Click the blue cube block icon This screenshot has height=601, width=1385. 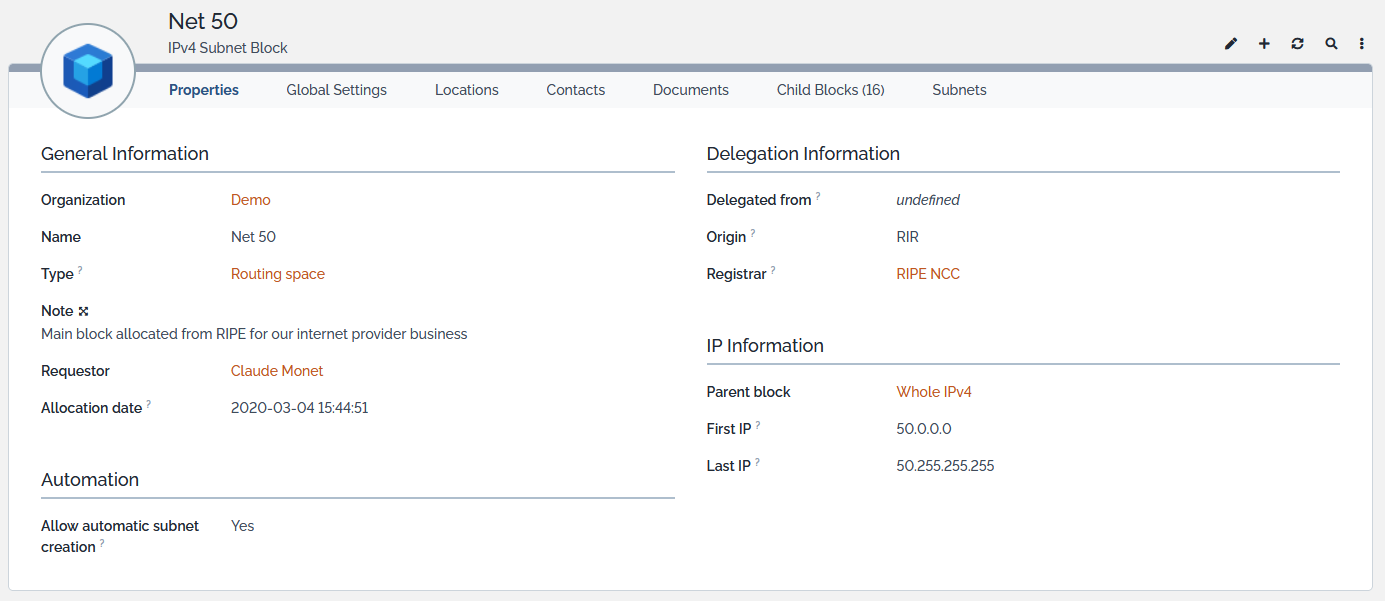(x=88, y=71)
